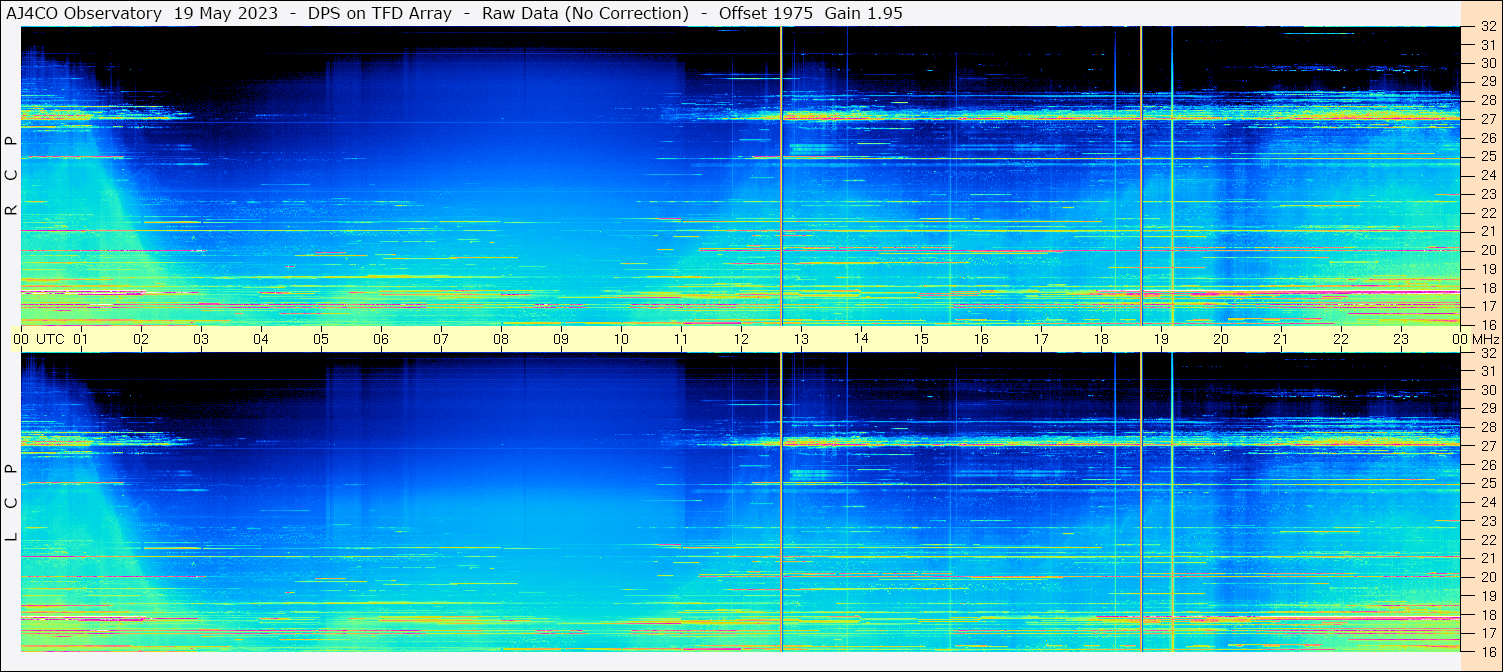Select the 12 hour marker on the time axis
Screen dimensions: 1503x672
pyautogui.click(x=741, y=339)
